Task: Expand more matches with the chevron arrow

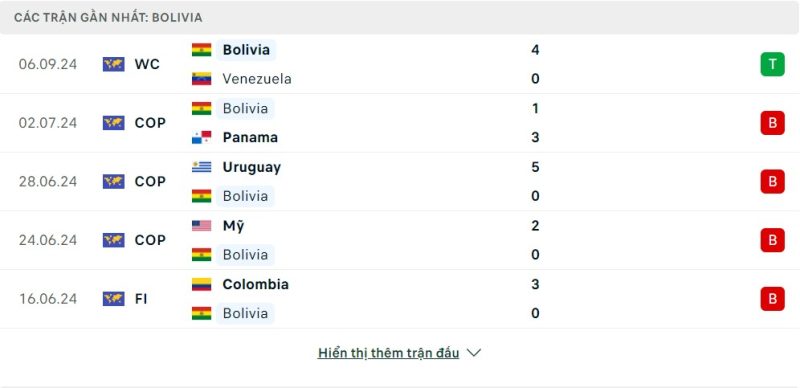Action: tap(474, 353)
